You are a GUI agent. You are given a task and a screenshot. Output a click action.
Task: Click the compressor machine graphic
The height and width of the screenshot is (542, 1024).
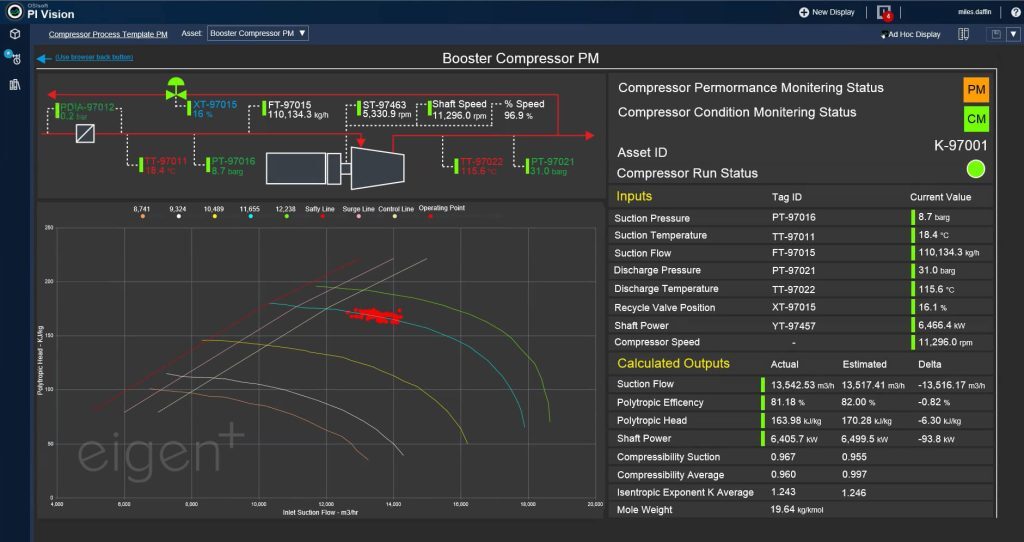[335, 168]
